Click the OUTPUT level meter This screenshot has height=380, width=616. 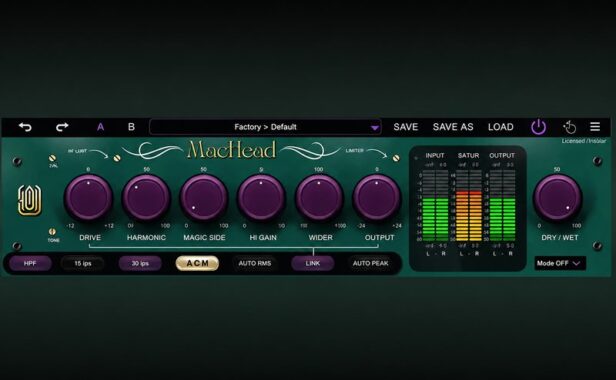[x=502, y=206]
